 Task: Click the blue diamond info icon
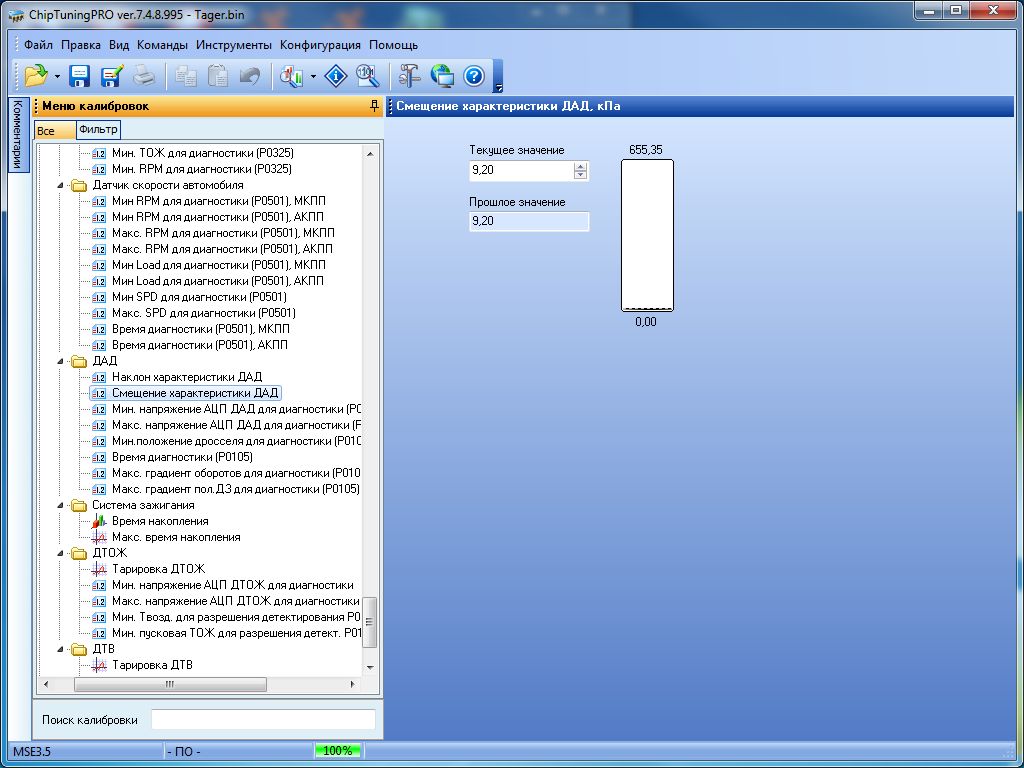[338, 75]
